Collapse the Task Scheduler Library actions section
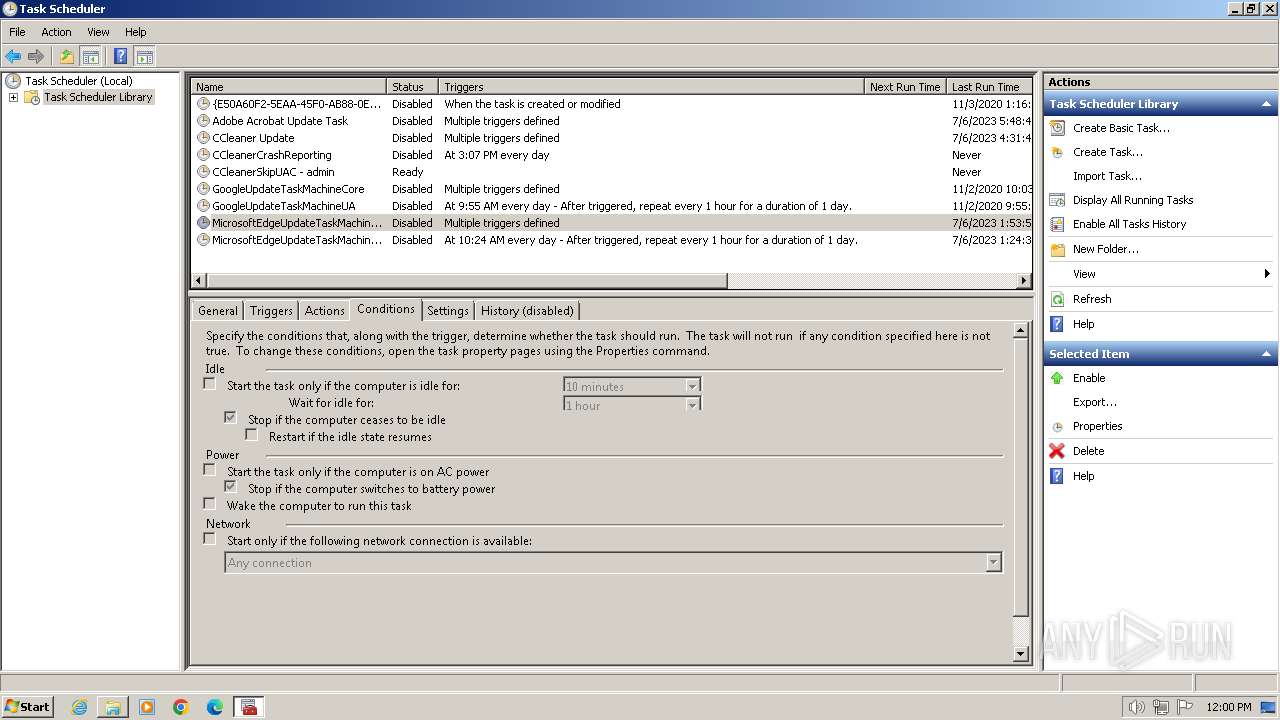 click(1266, 104)
